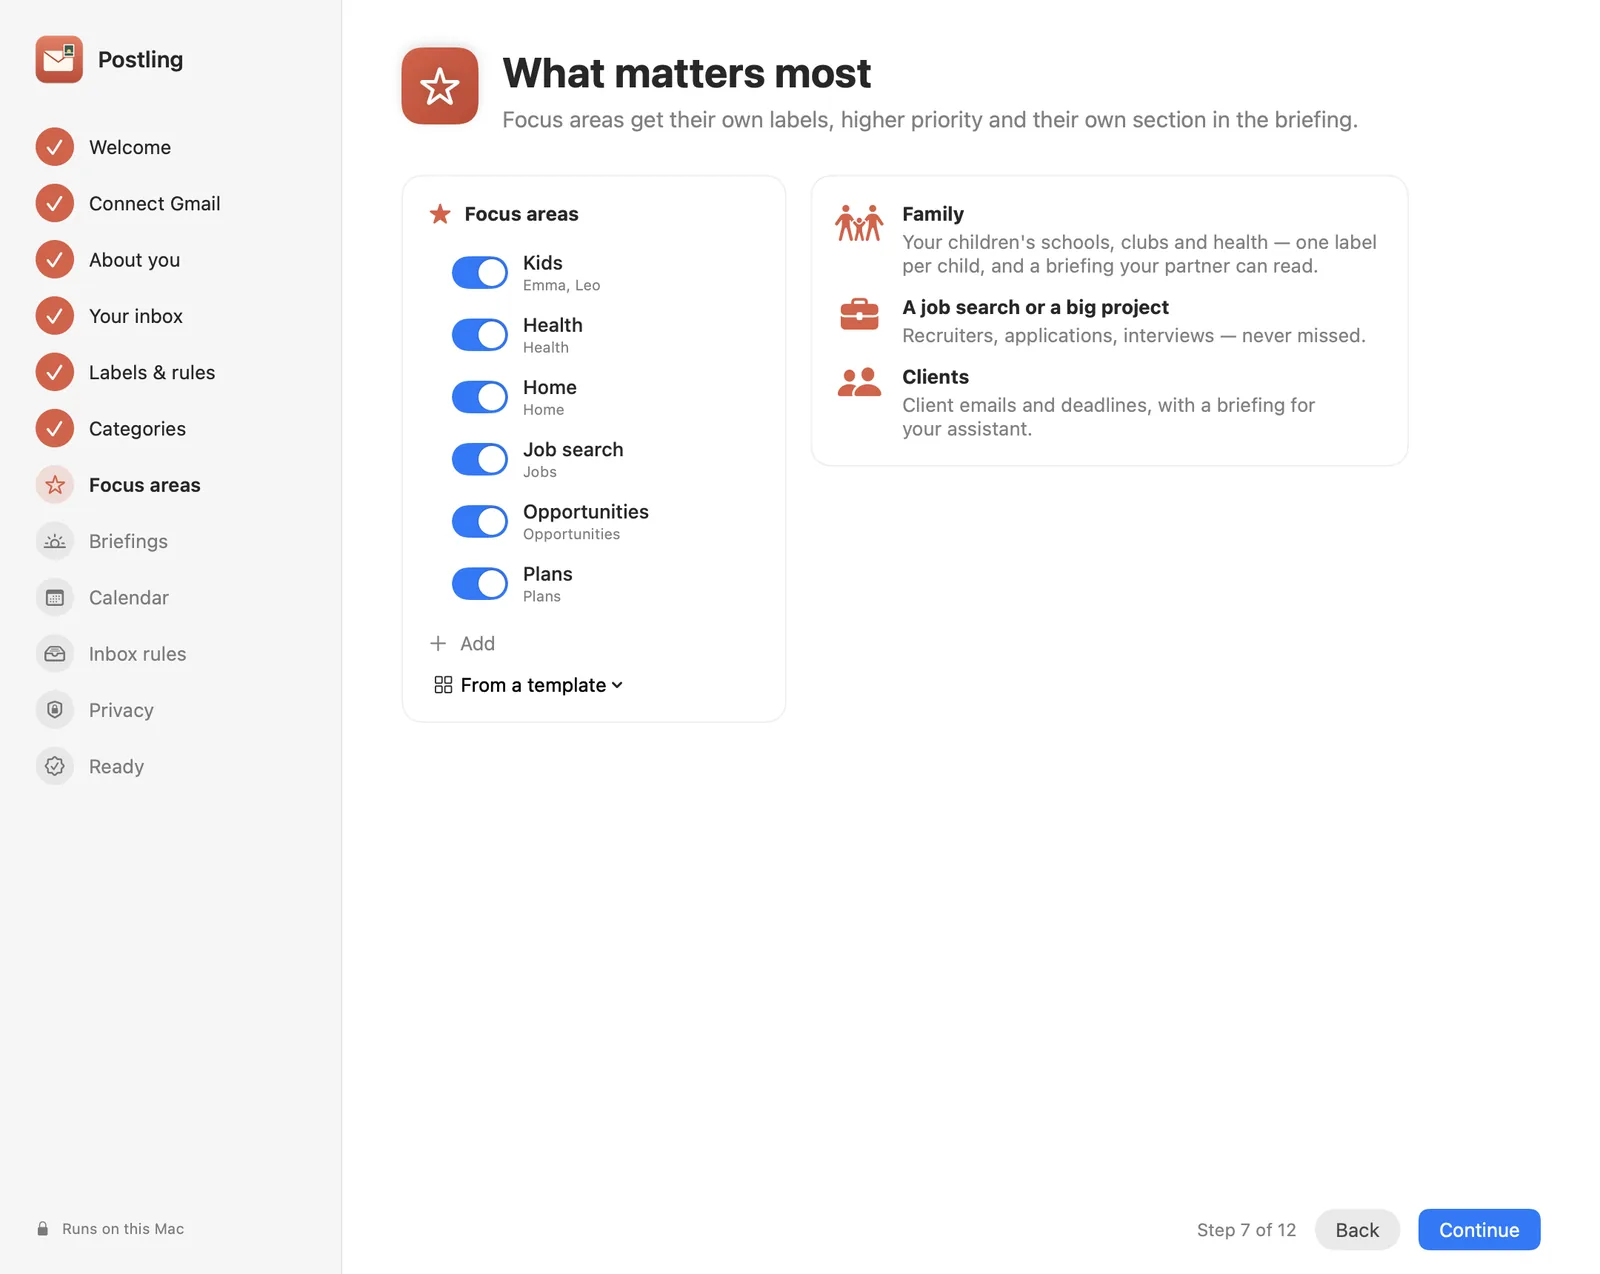Image resolution: width=1600 pixels, height=1274 pixels.
Task: Select the Clients template title
Action: tap(935, 377)
